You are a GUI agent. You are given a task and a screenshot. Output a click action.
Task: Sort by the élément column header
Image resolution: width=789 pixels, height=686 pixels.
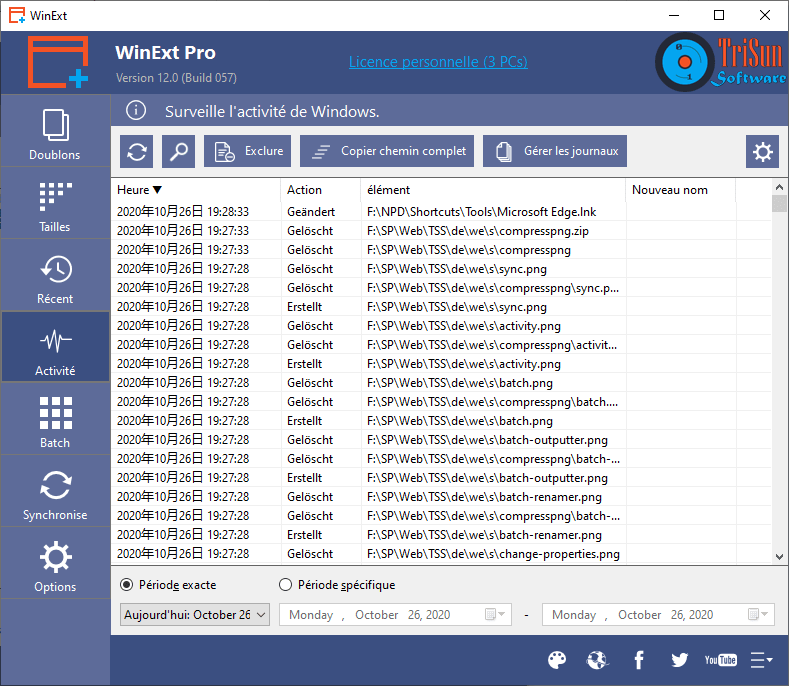pos(493,190)
